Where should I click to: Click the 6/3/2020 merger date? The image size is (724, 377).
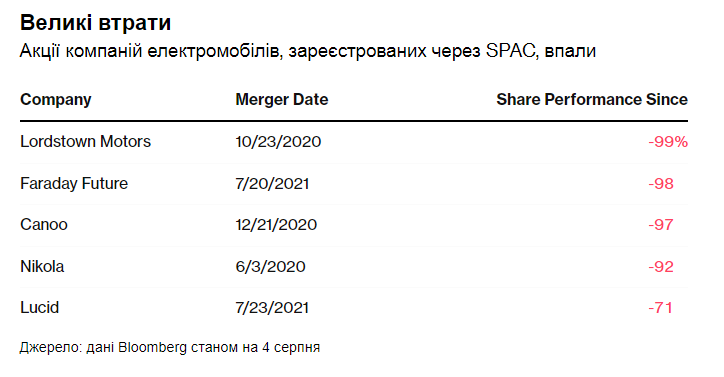click(271, 267)
